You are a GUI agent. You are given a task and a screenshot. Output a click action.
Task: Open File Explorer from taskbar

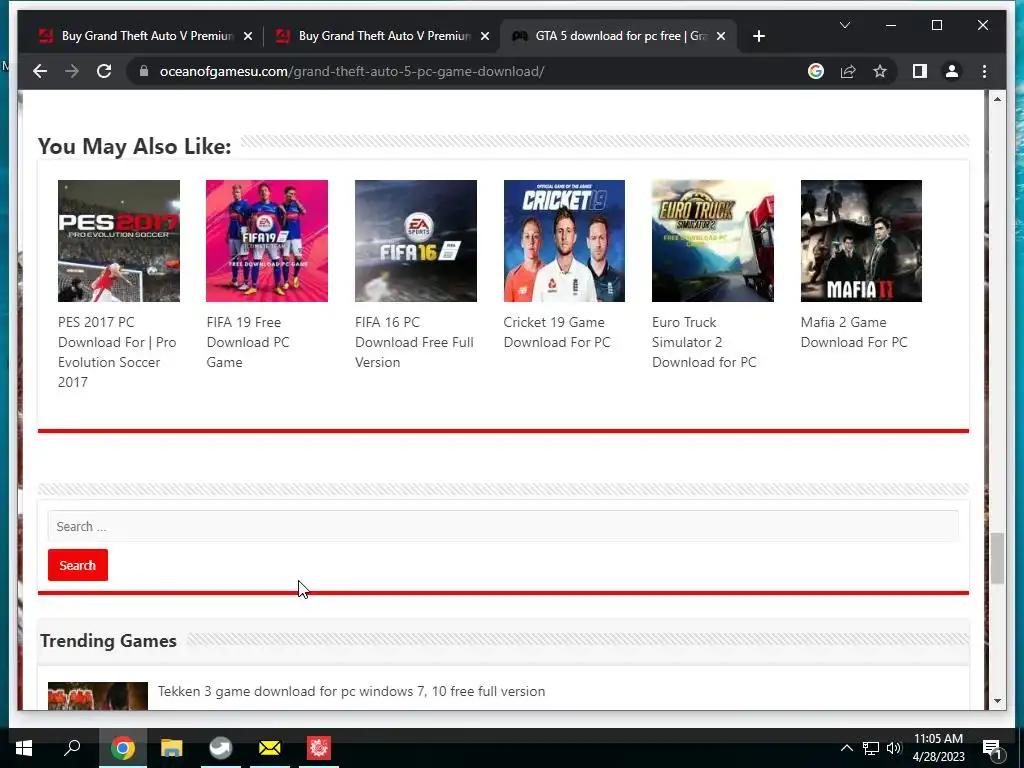coord(172,748)
